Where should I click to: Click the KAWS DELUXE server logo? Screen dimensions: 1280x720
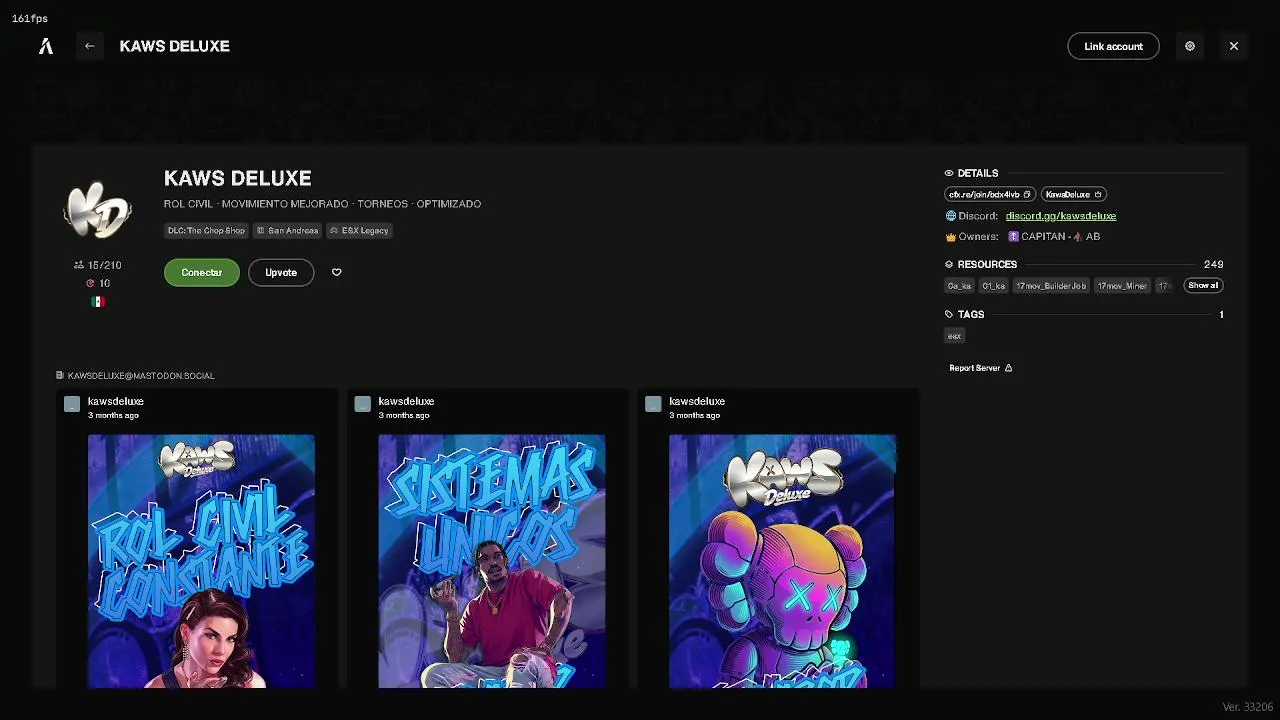(x=97, y=210)
